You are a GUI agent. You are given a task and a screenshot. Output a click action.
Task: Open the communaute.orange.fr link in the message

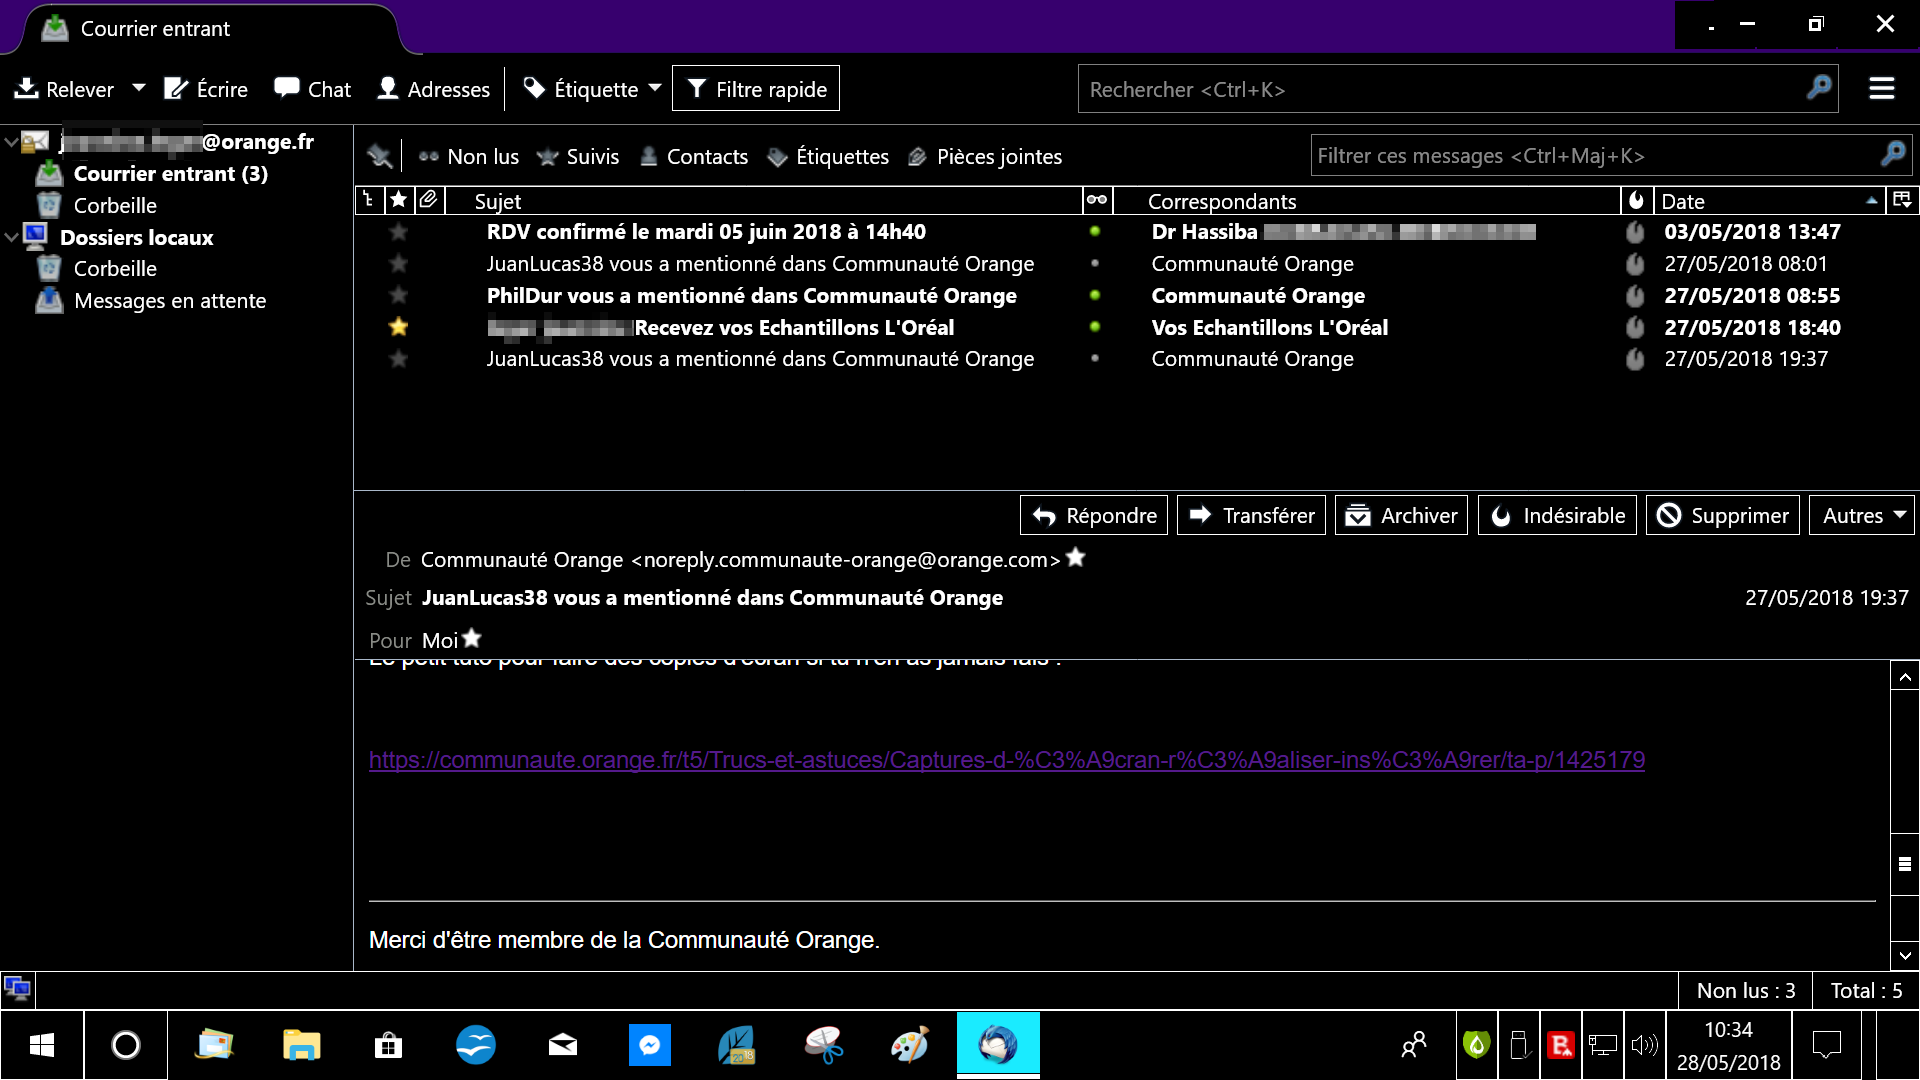pos(1006,760)
